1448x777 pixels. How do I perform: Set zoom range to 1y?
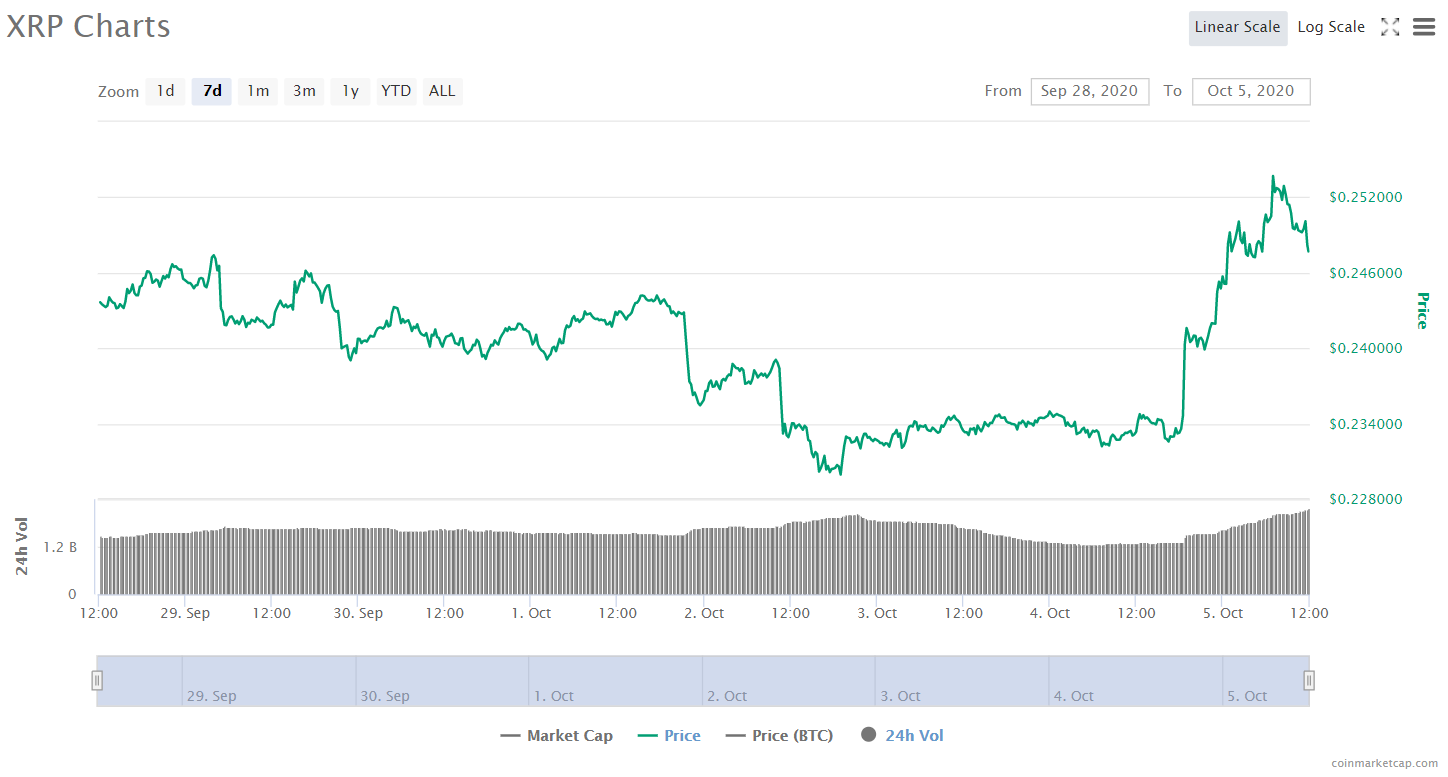[350, 91]
